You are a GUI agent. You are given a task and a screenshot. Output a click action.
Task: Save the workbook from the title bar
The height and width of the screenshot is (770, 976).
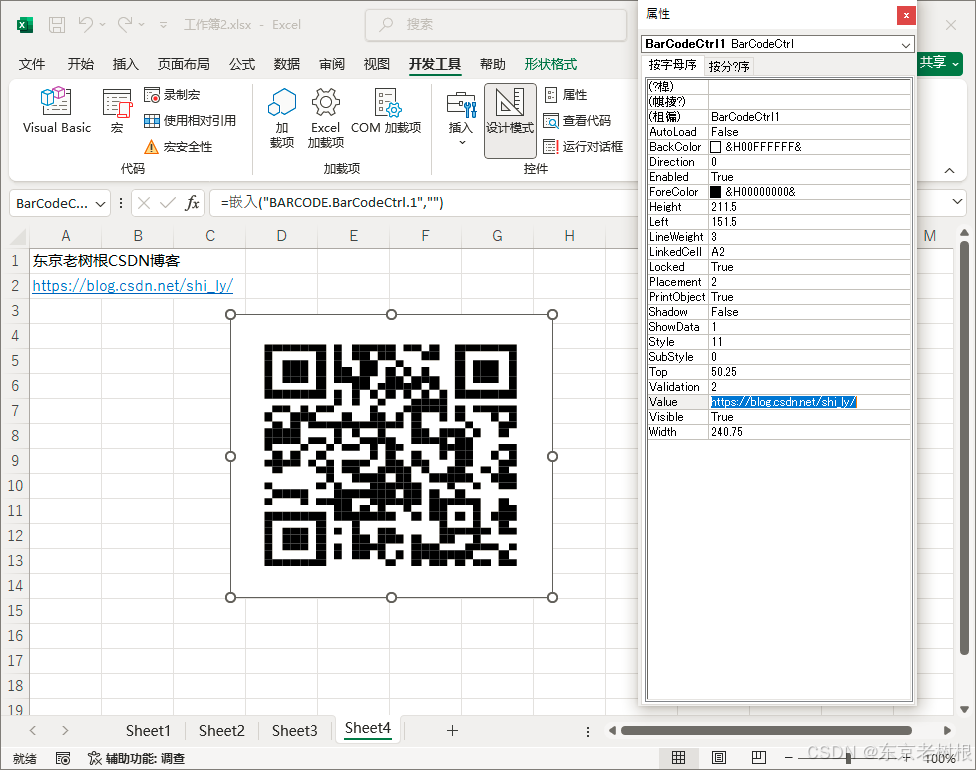(57, 25)
